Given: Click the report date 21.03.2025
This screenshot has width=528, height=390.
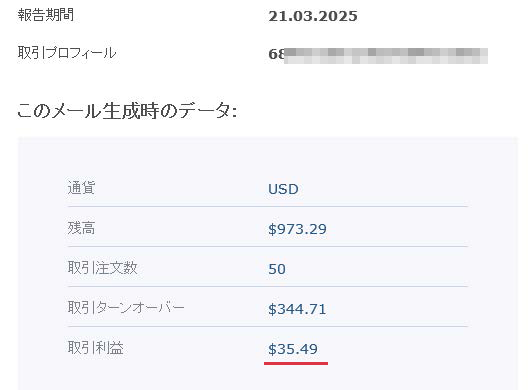Looking at the screenshot, I should pyautogui.click(x=313, y=16).
